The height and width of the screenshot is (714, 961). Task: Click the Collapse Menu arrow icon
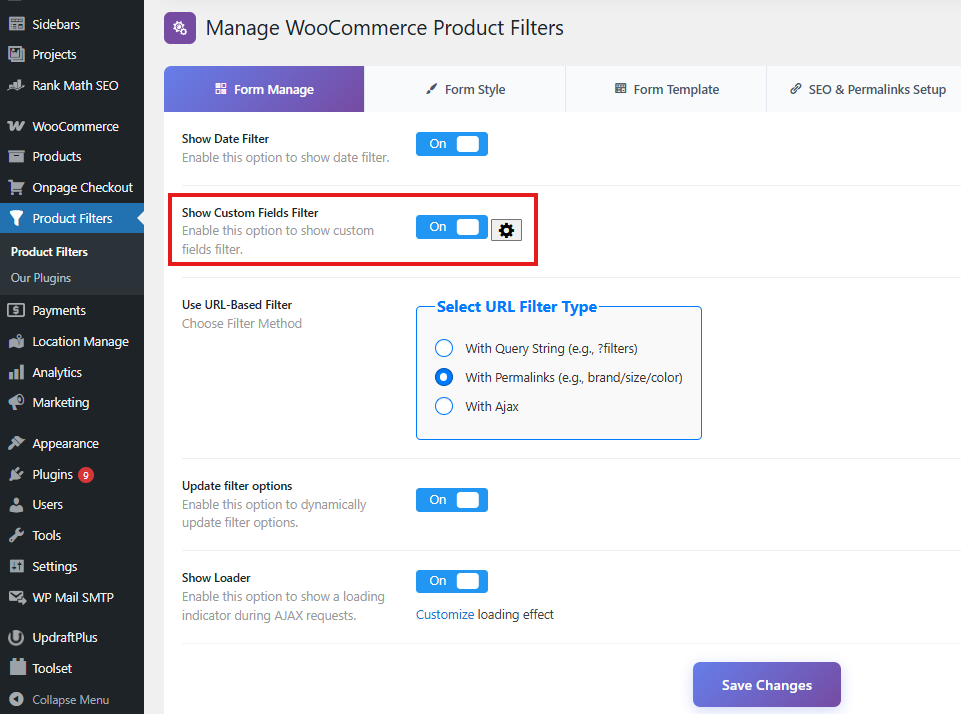pyautogui.click(x=17, y=699)
